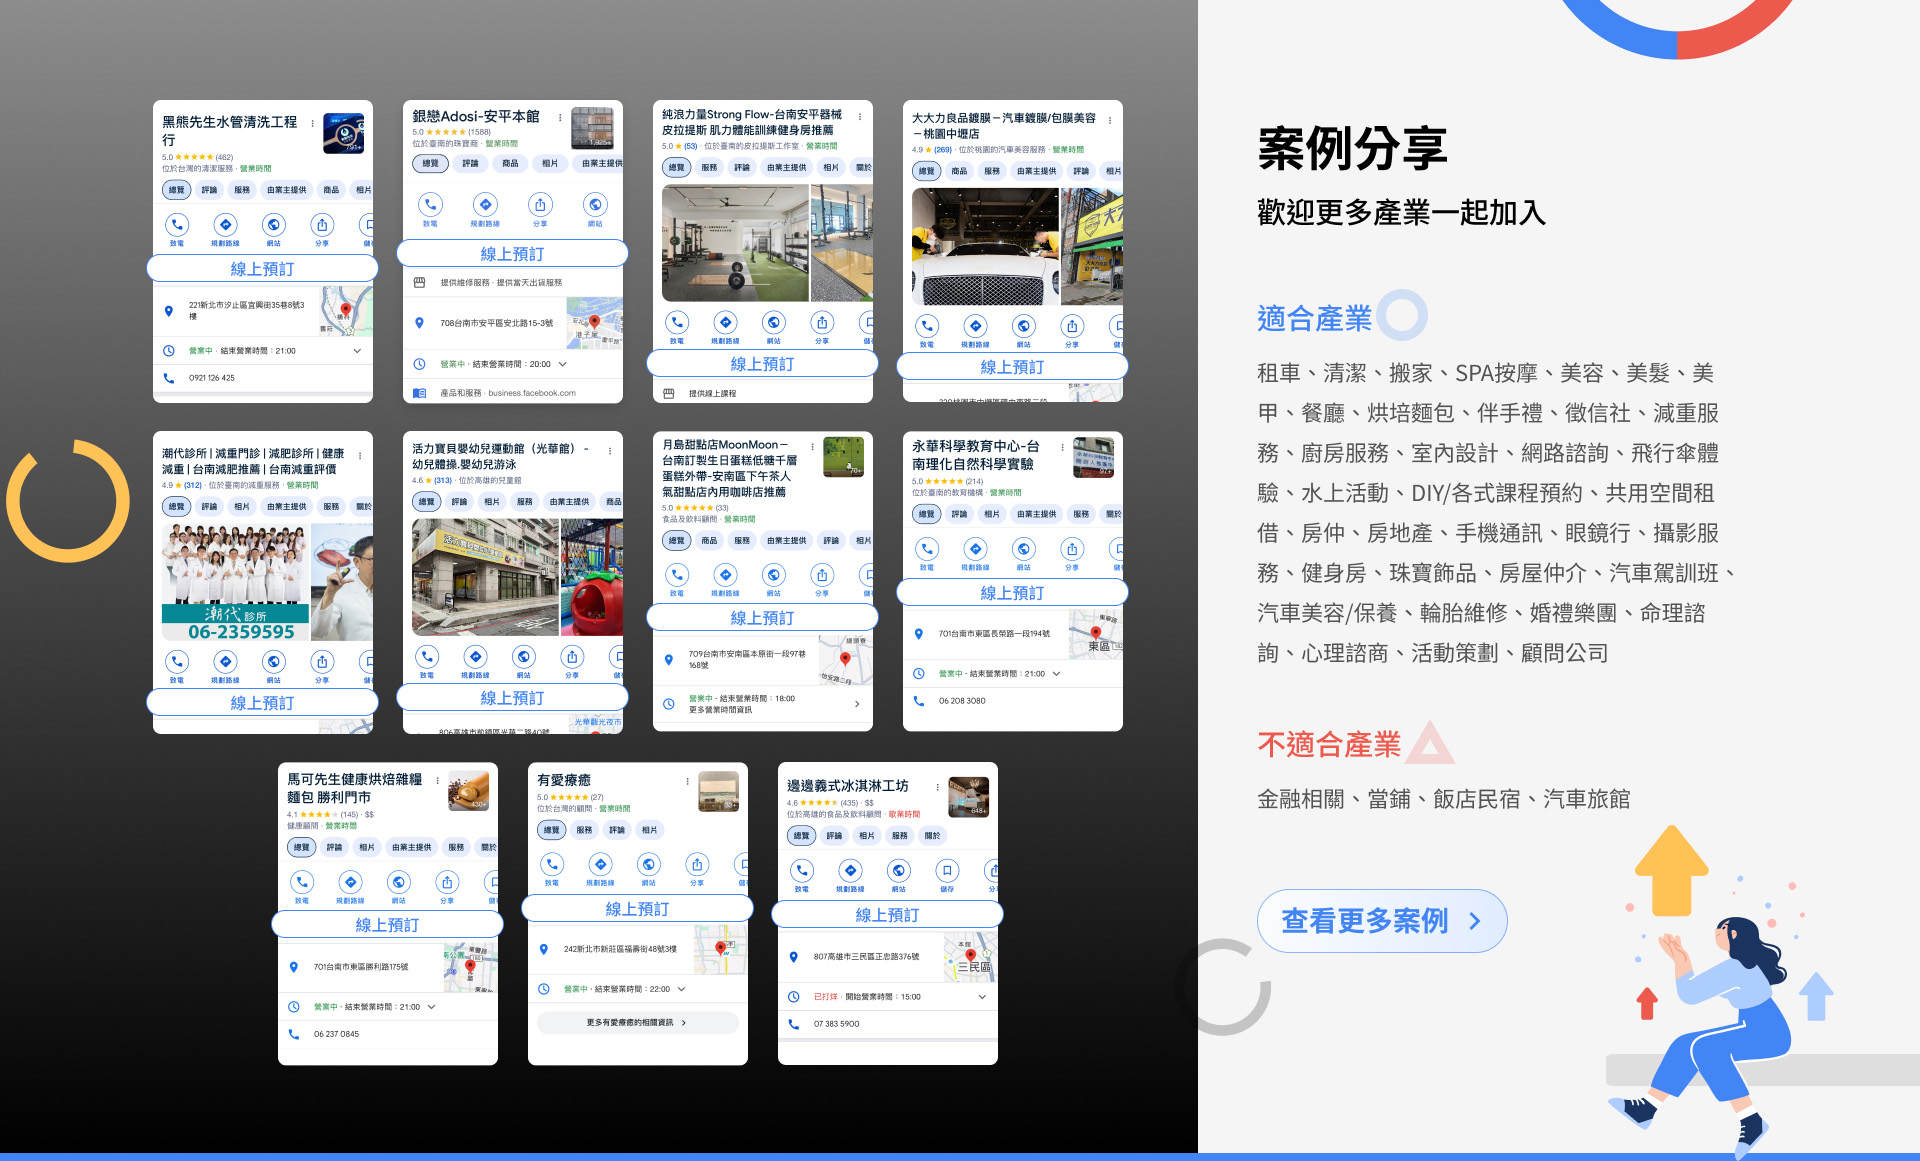Image resolution: width=1920 pixels, height=1161 pixels.
Task: Click the share icon in 大大力良品鍍膜 card
Action: pyautogui.click(x=1072, y=326)
